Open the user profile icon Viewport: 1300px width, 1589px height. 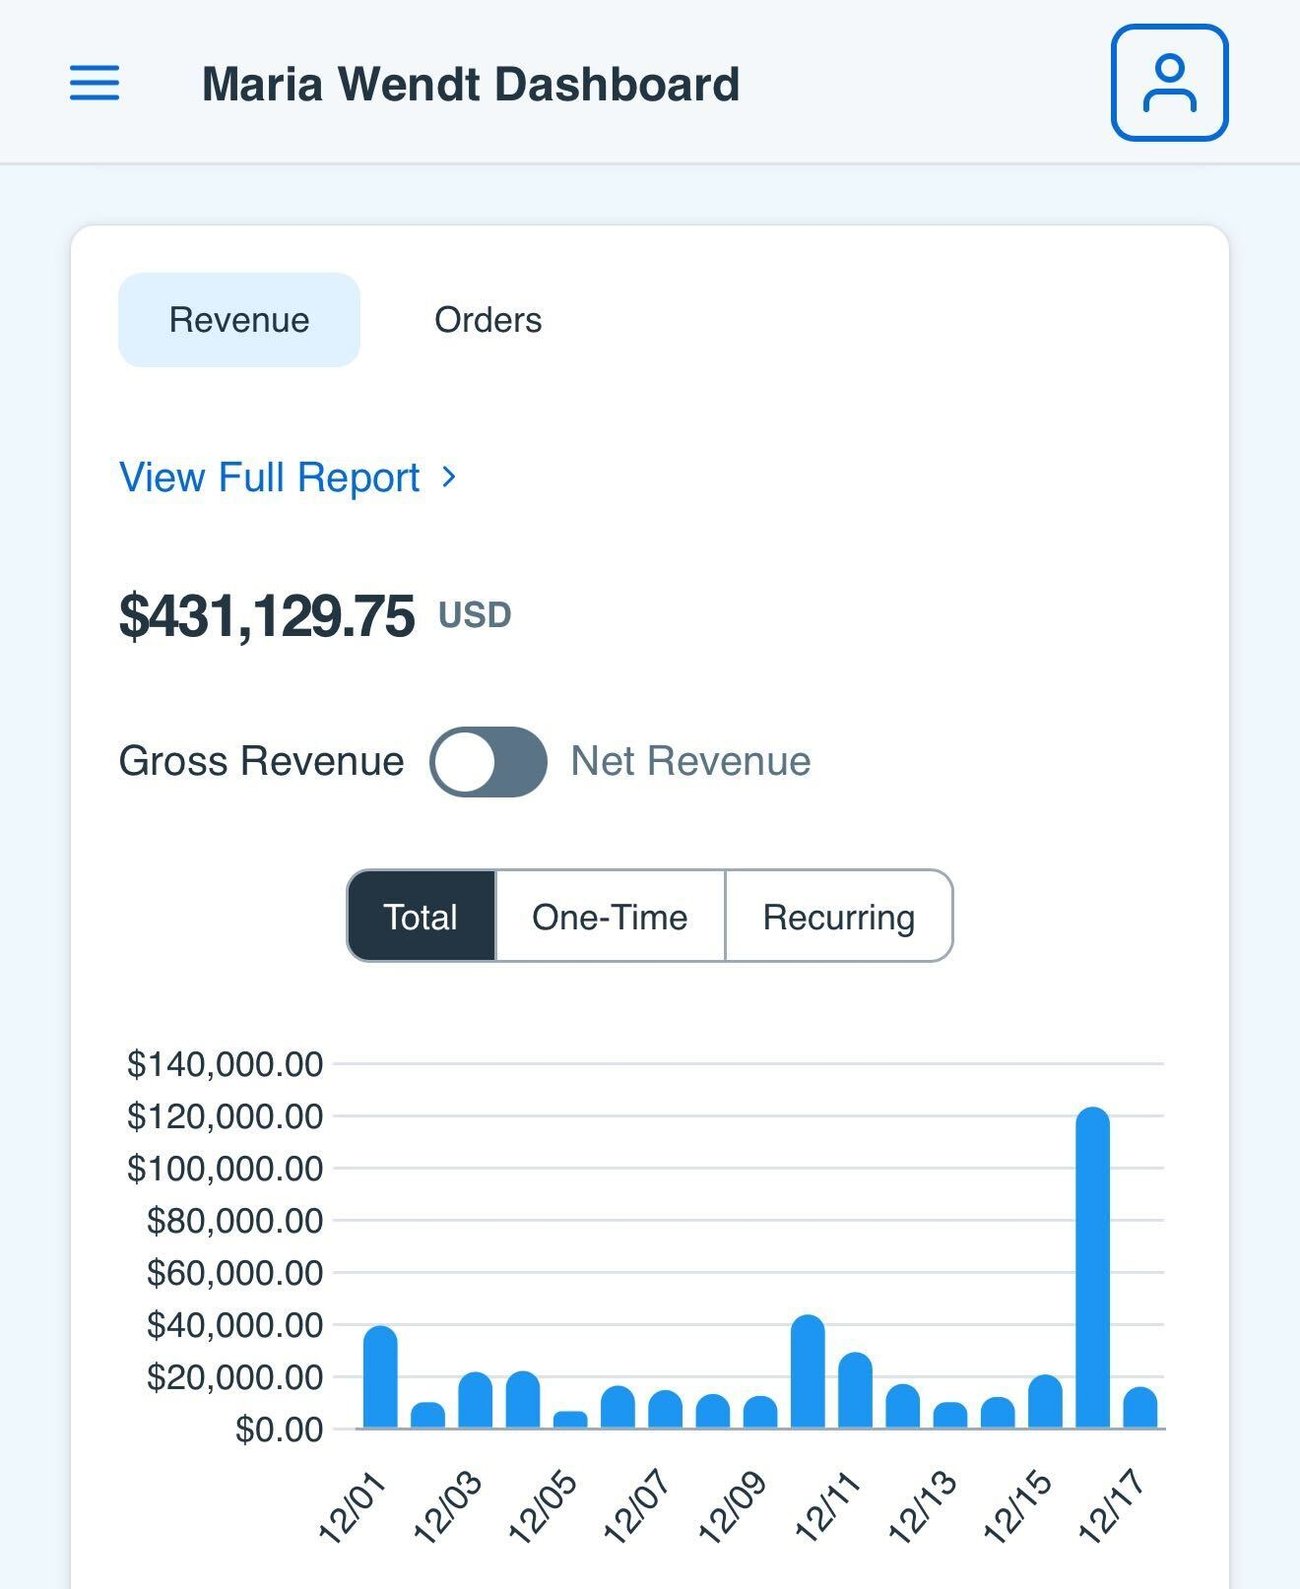[1169, 83]
